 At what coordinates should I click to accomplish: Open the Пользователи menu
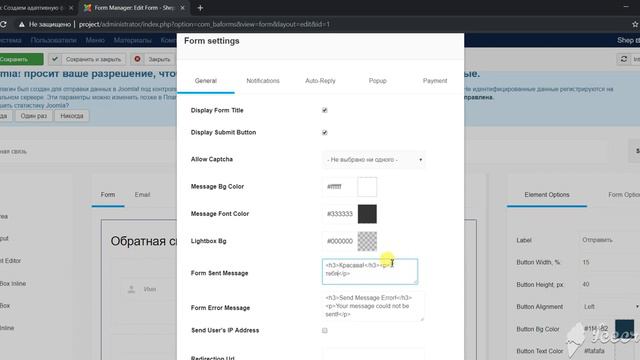coord(53,40)
